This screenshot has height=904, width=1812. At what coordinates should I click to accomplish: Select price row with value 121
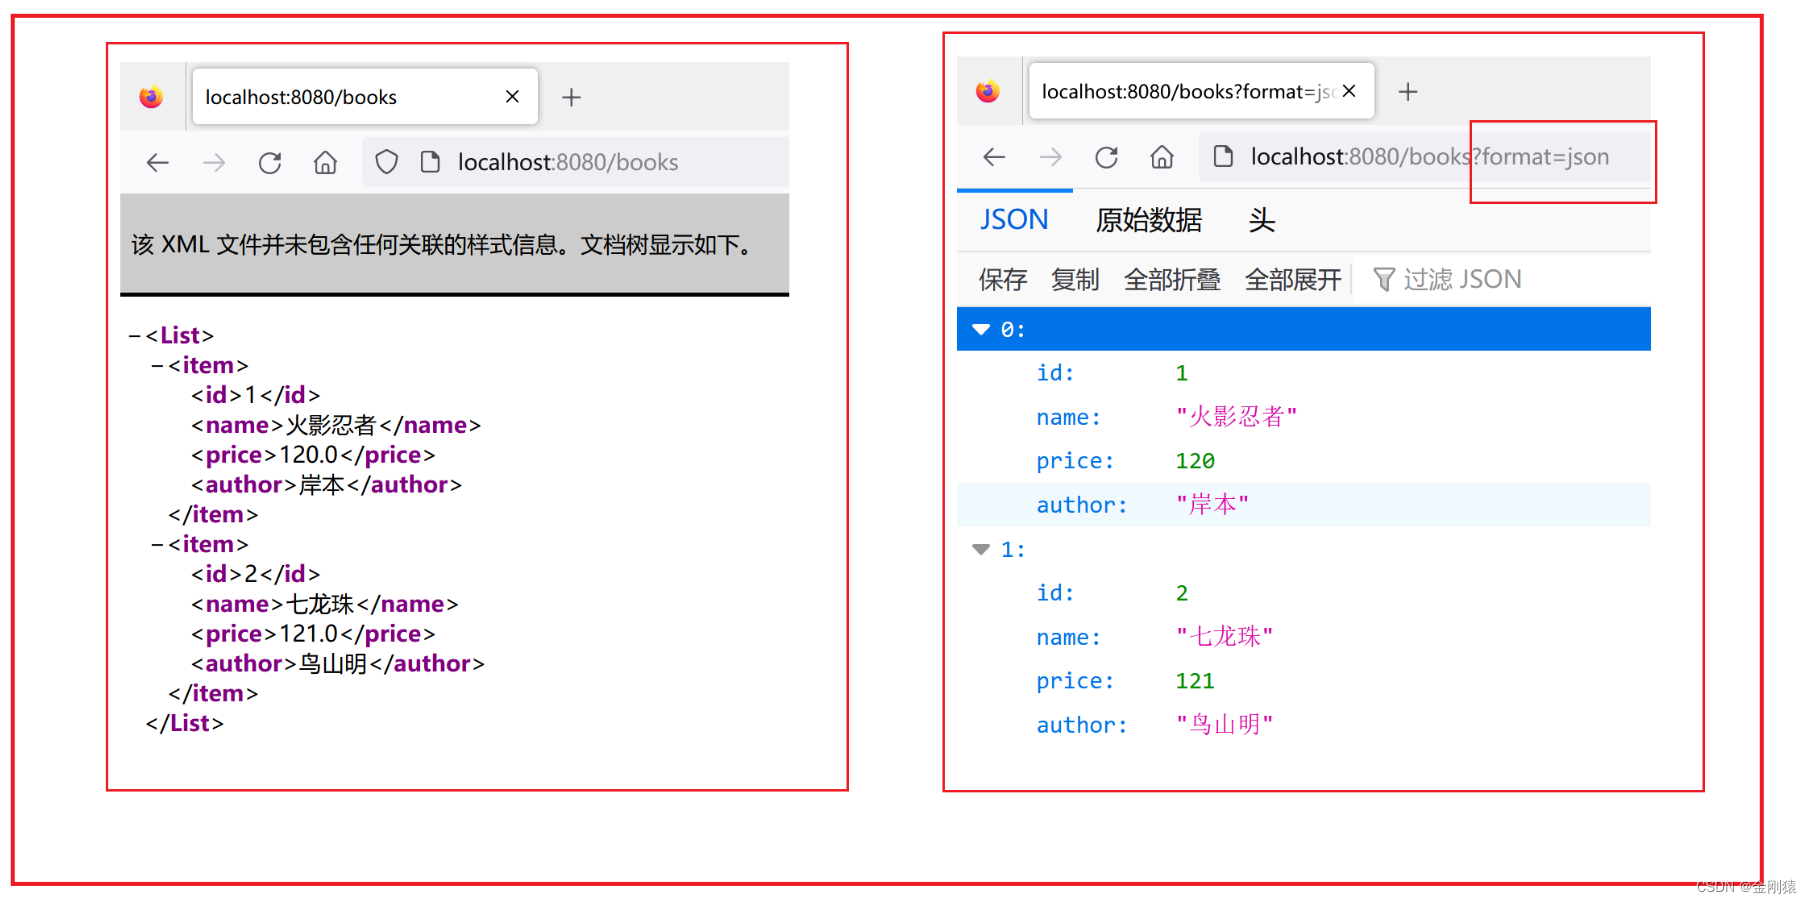point(1304,681)
